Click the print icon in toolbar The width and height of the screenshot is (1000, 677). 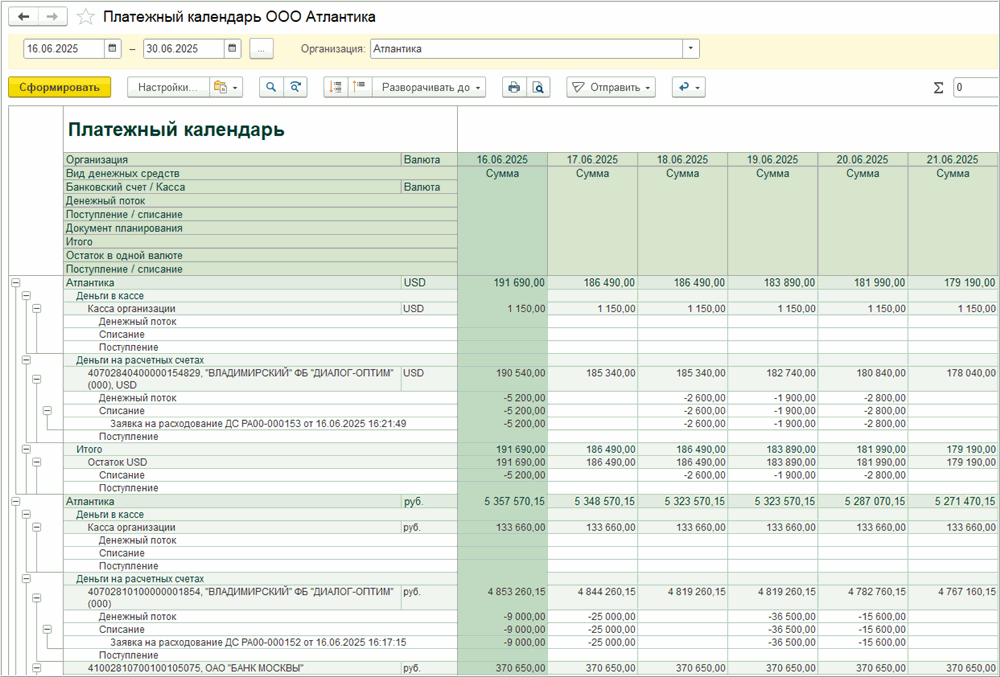point(514,87)
